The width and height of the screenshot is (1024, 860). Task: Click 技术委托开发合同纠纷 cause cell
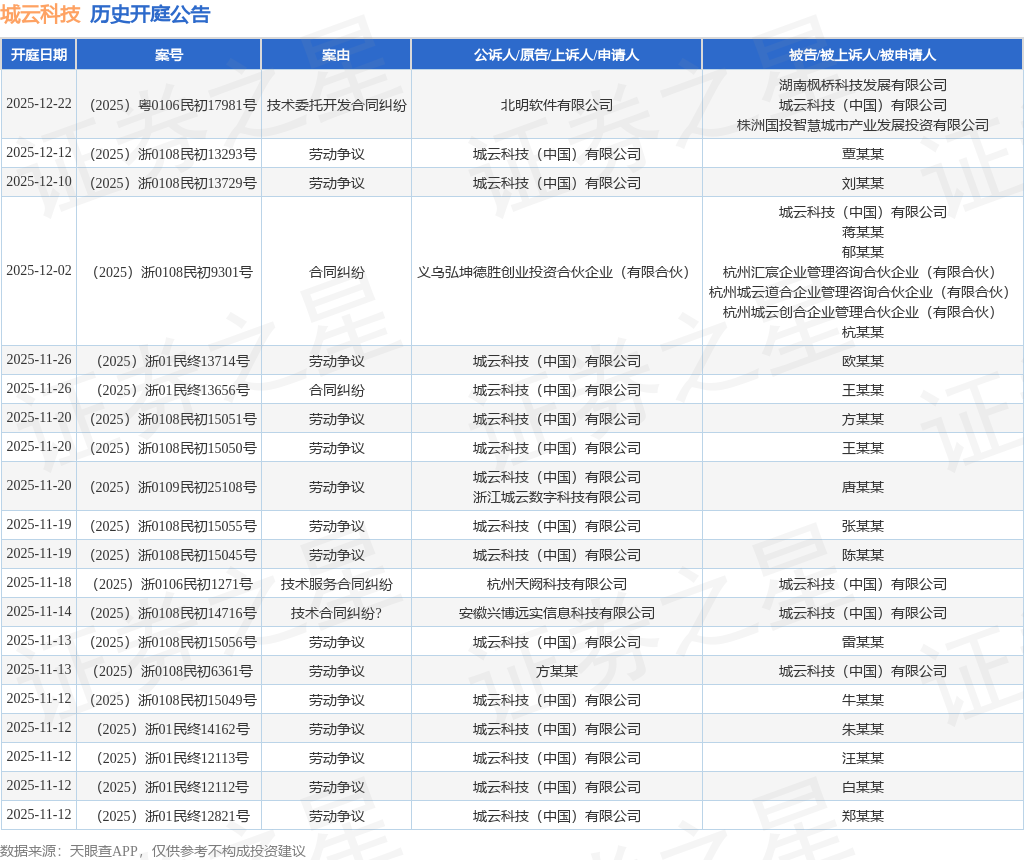[336, 105]
